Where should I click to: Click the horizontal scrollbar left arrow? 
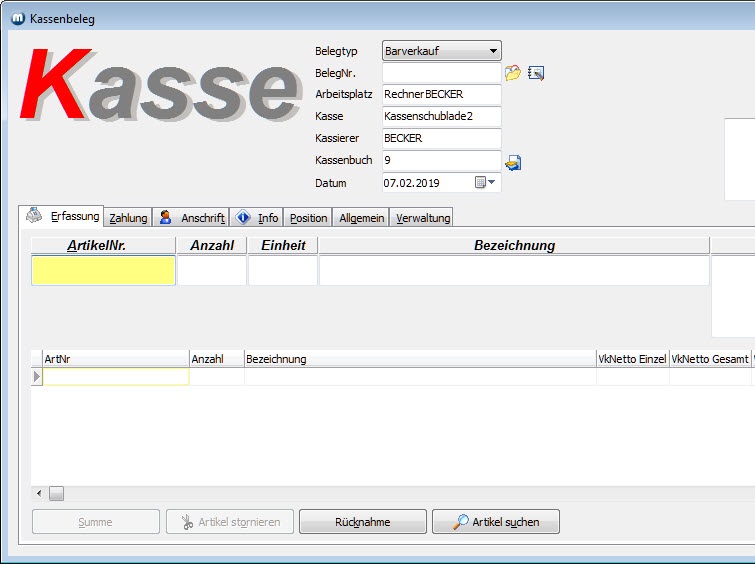click(x=39, y=493)
